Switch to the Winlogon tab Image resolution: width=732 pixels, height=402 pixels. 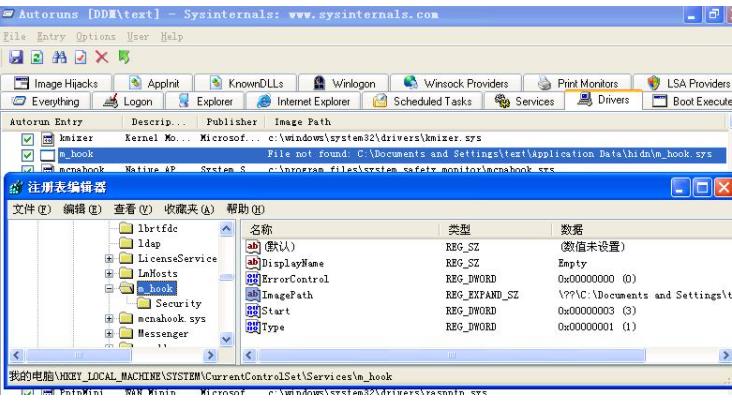[x=344, y=83]
